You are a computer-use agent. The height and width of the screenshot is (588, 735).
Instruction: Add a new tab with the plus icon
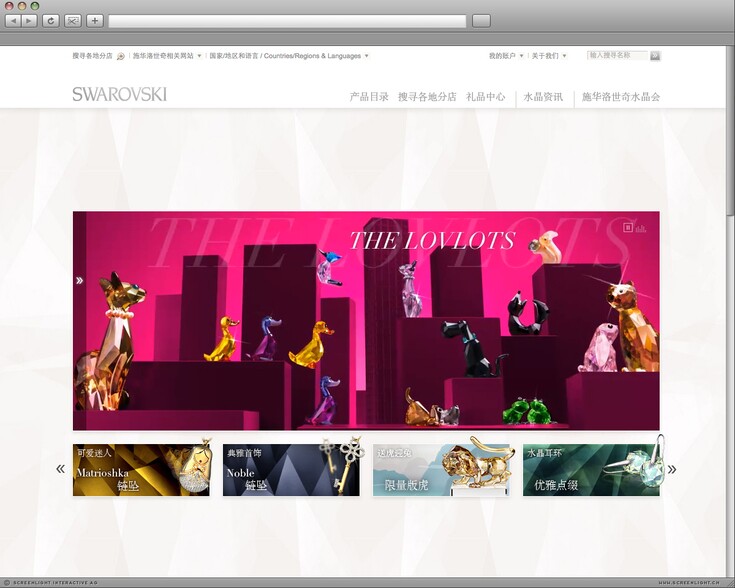95,21
